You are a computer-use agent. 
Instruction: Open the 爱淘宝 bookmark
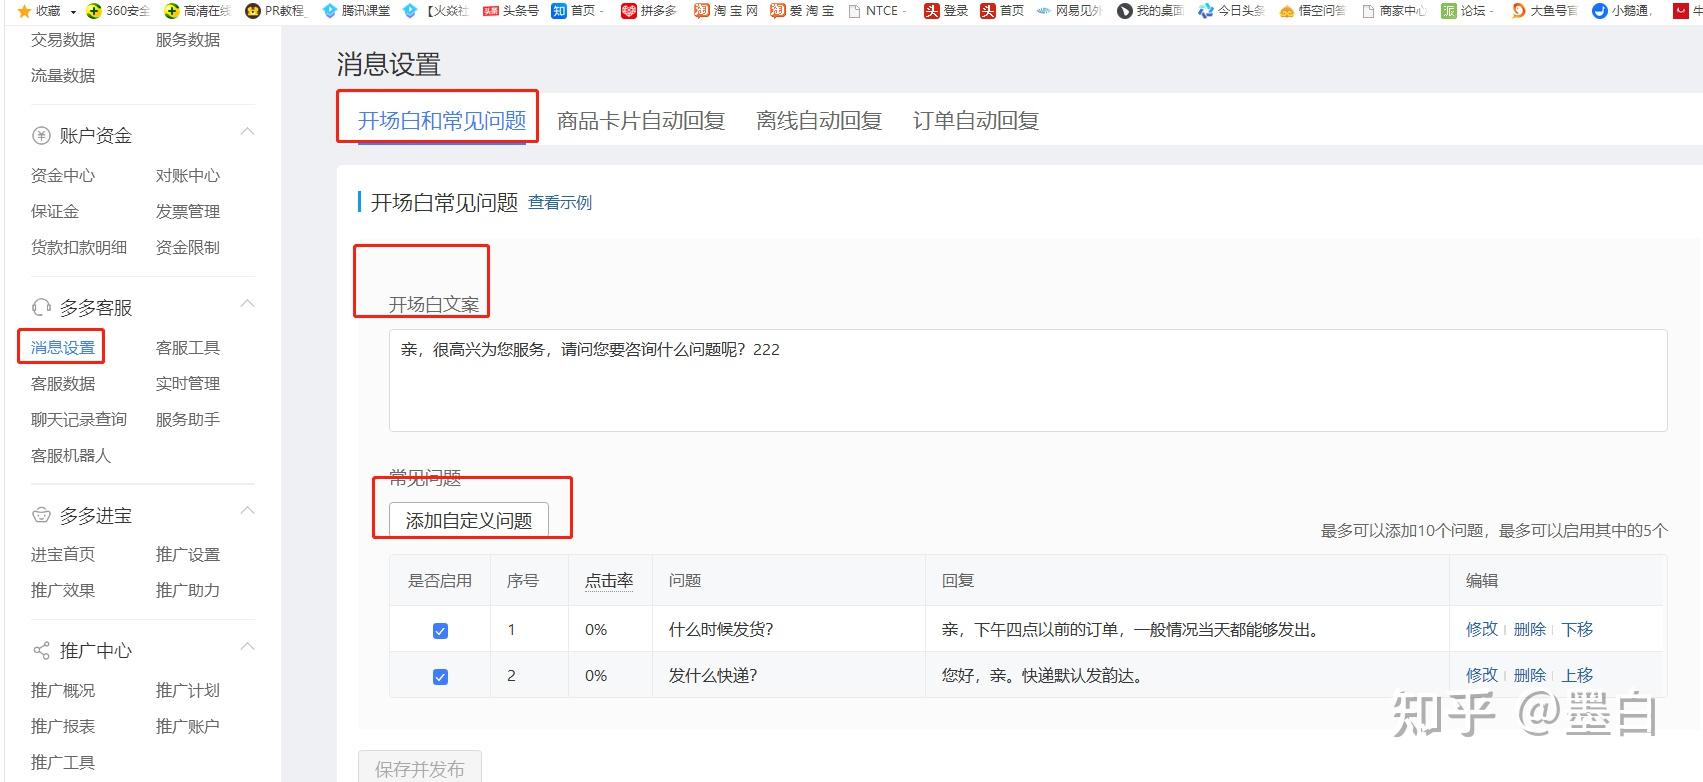pos(802,11)
